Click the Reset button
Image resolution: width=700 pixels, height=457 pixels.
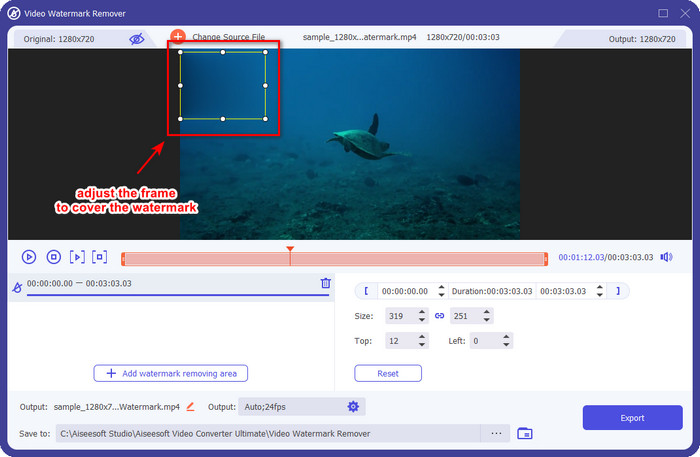388,374
